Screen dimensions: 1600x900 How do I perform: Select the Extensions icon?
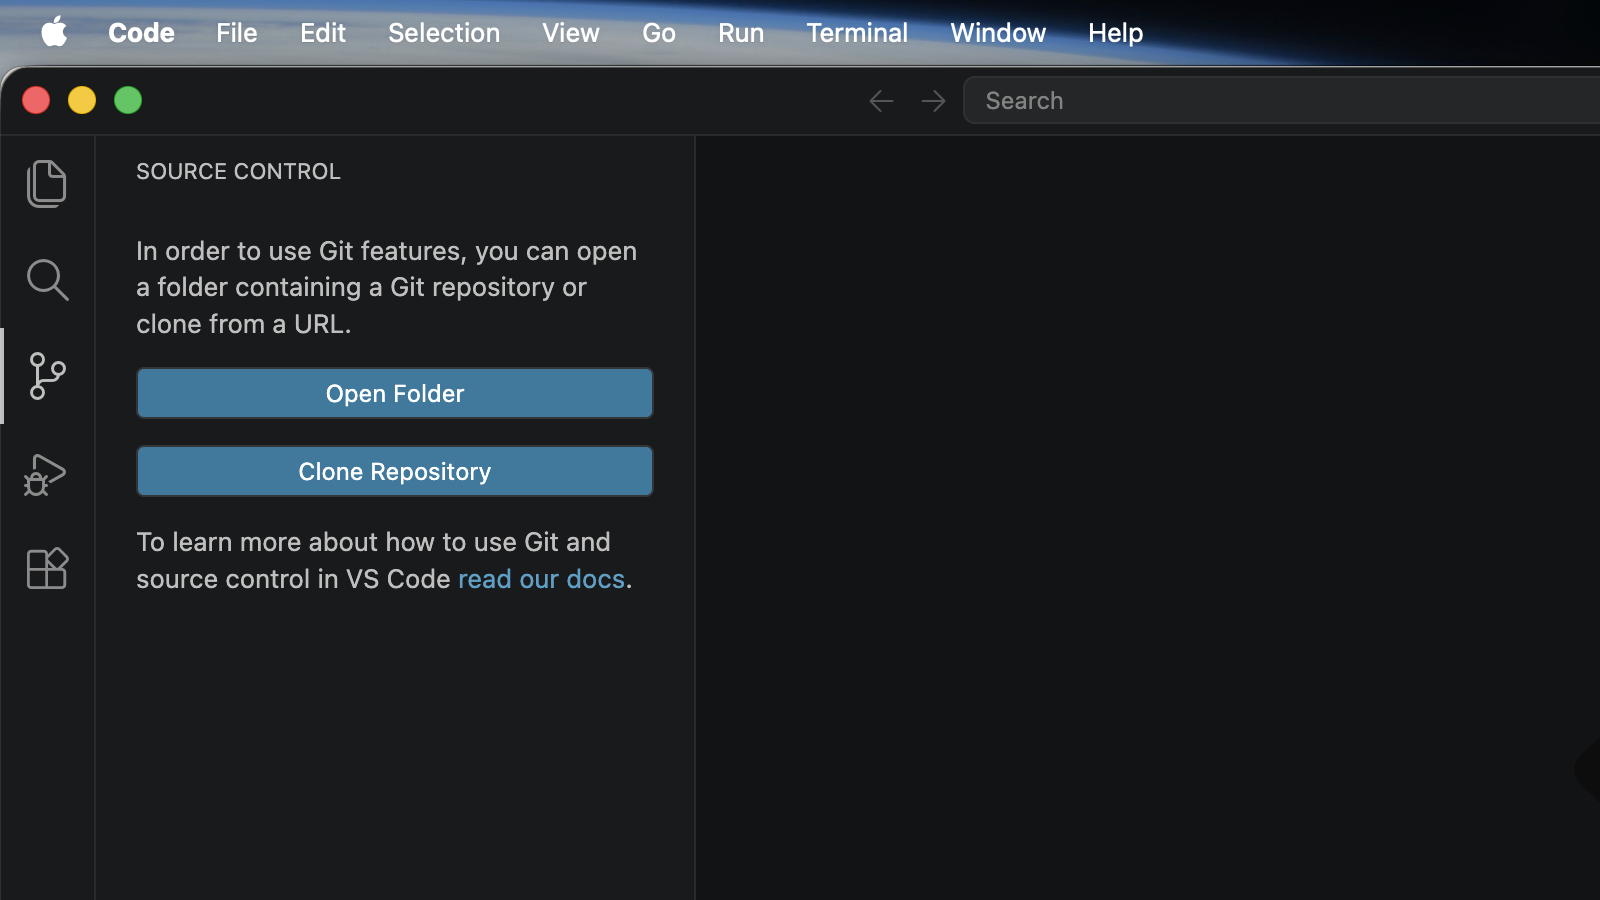47,568
